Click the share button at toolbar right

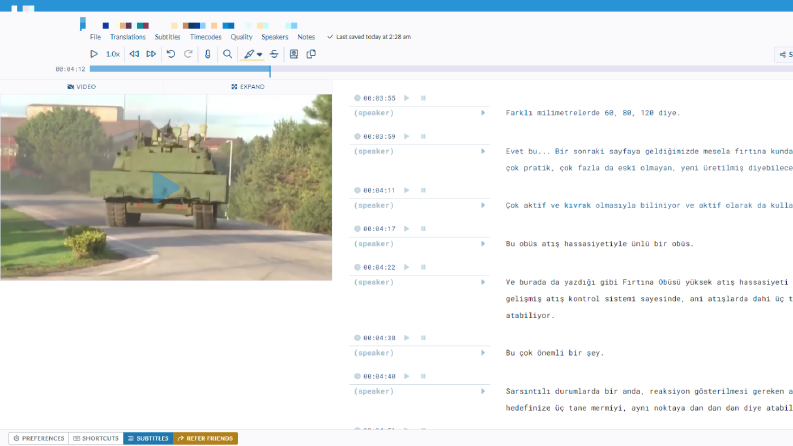[x=785, y=54]
